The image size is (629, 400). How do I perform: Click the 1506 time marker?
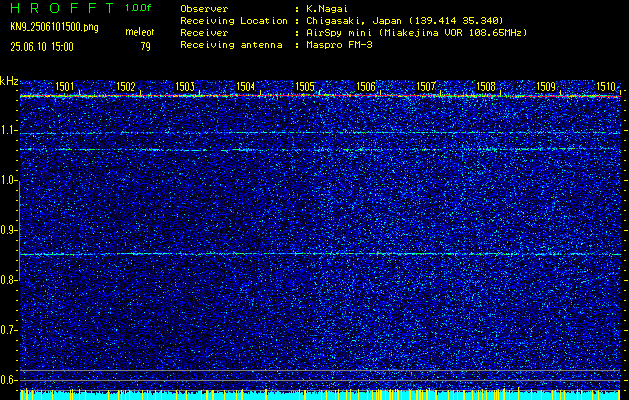click(366, 87)
